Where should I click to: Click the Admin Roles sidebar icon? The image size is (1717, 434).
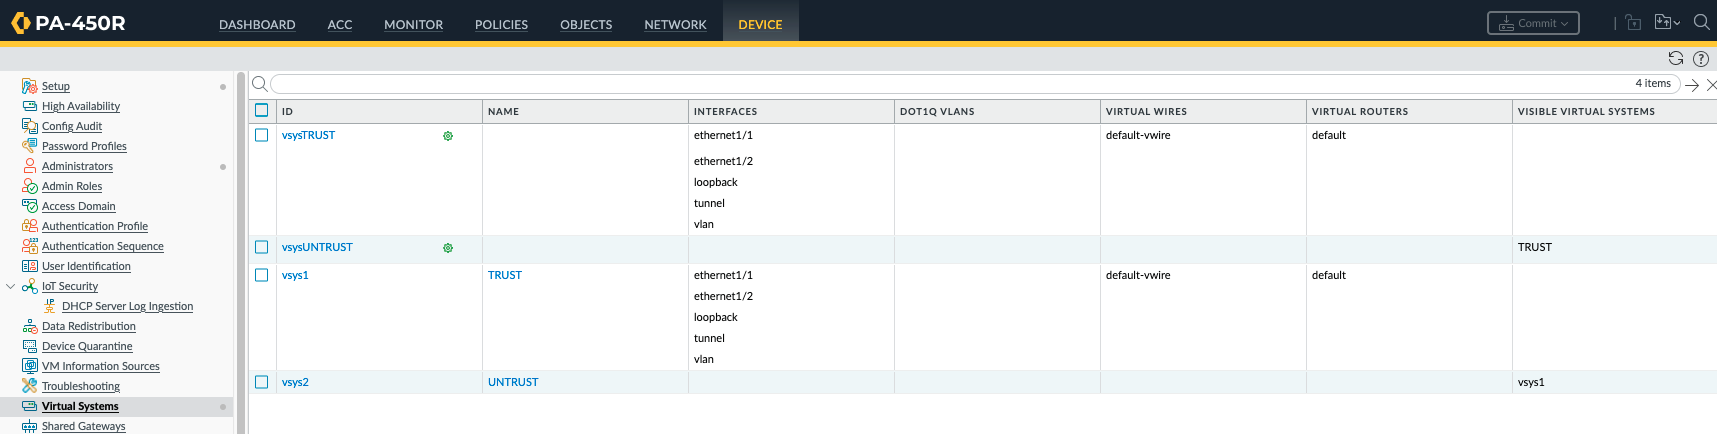pyautogui.click(x=30, y=186)
